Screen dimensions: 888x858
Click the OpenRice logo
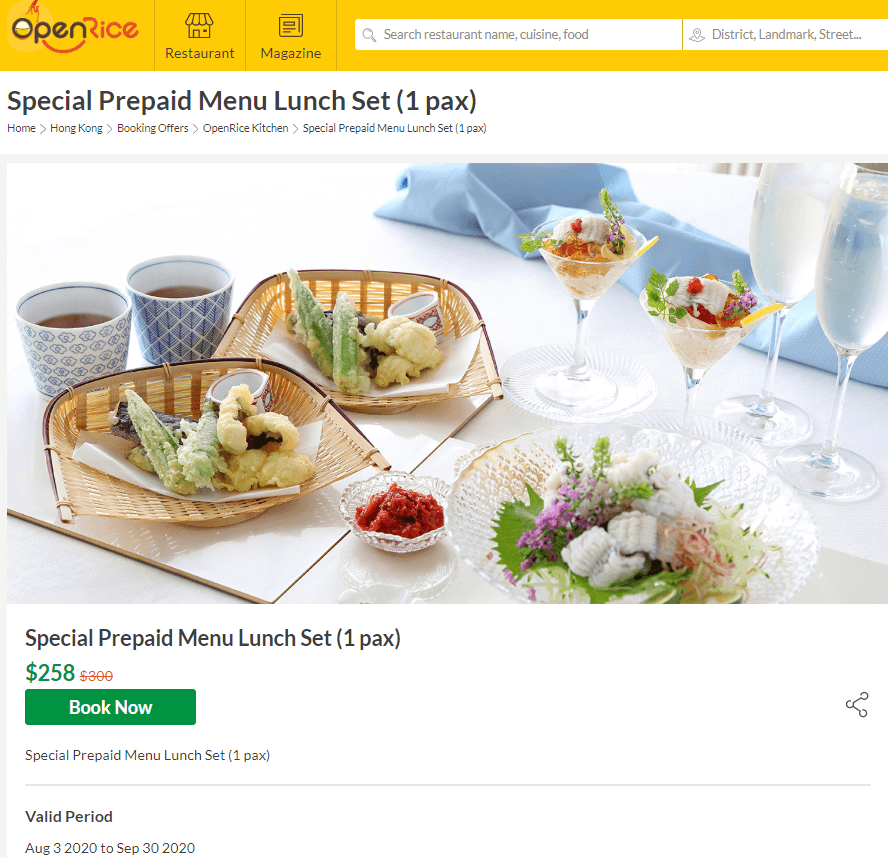point(74,28)
